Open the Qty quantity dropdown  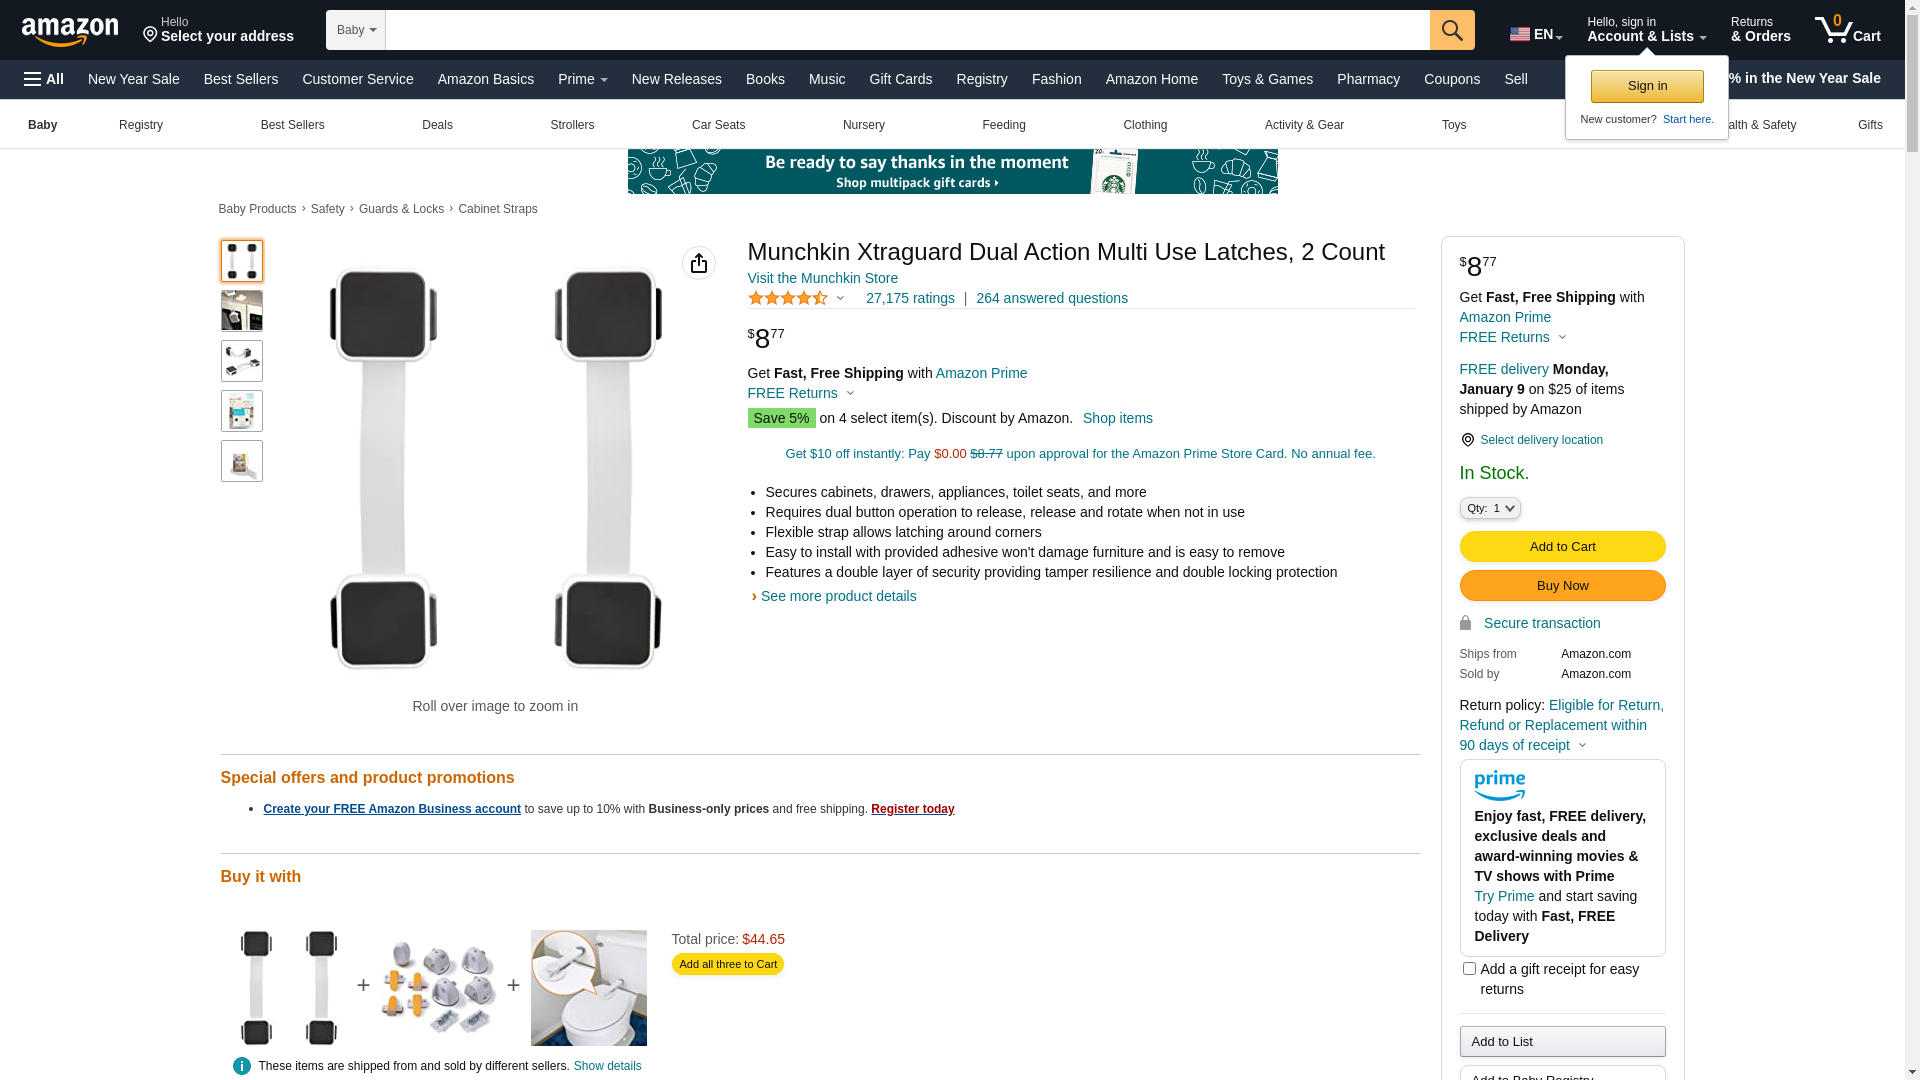tap(1490, 508)
